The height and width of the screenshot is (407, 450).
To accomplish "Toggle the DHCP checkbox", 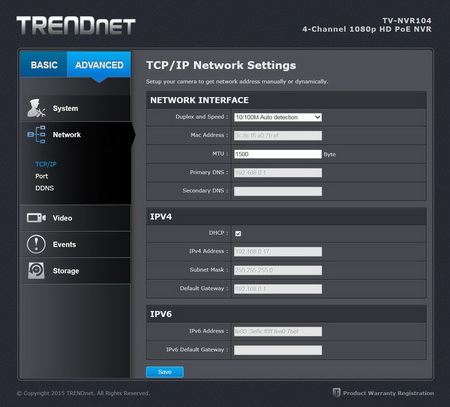I will (238, 233).
